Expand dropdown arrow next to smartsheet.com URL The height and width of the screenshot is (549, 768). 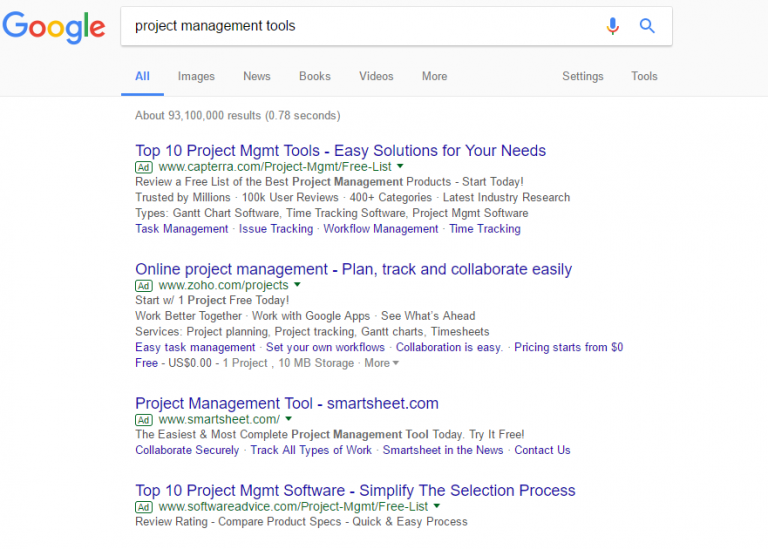coord(288,419)
